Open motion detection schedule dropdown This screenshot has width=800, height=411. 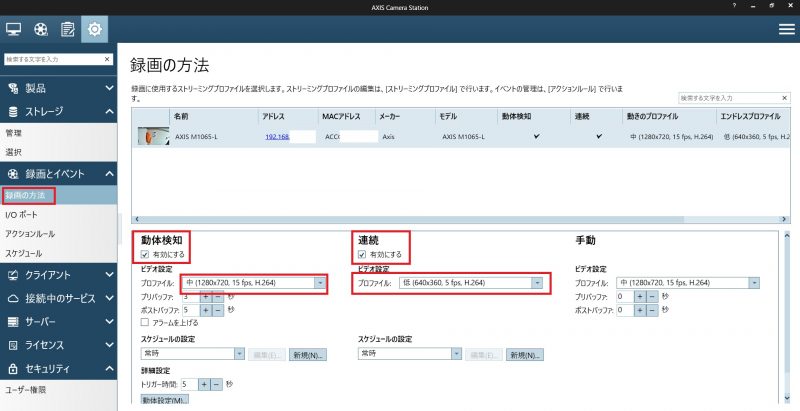click(239, 353)
